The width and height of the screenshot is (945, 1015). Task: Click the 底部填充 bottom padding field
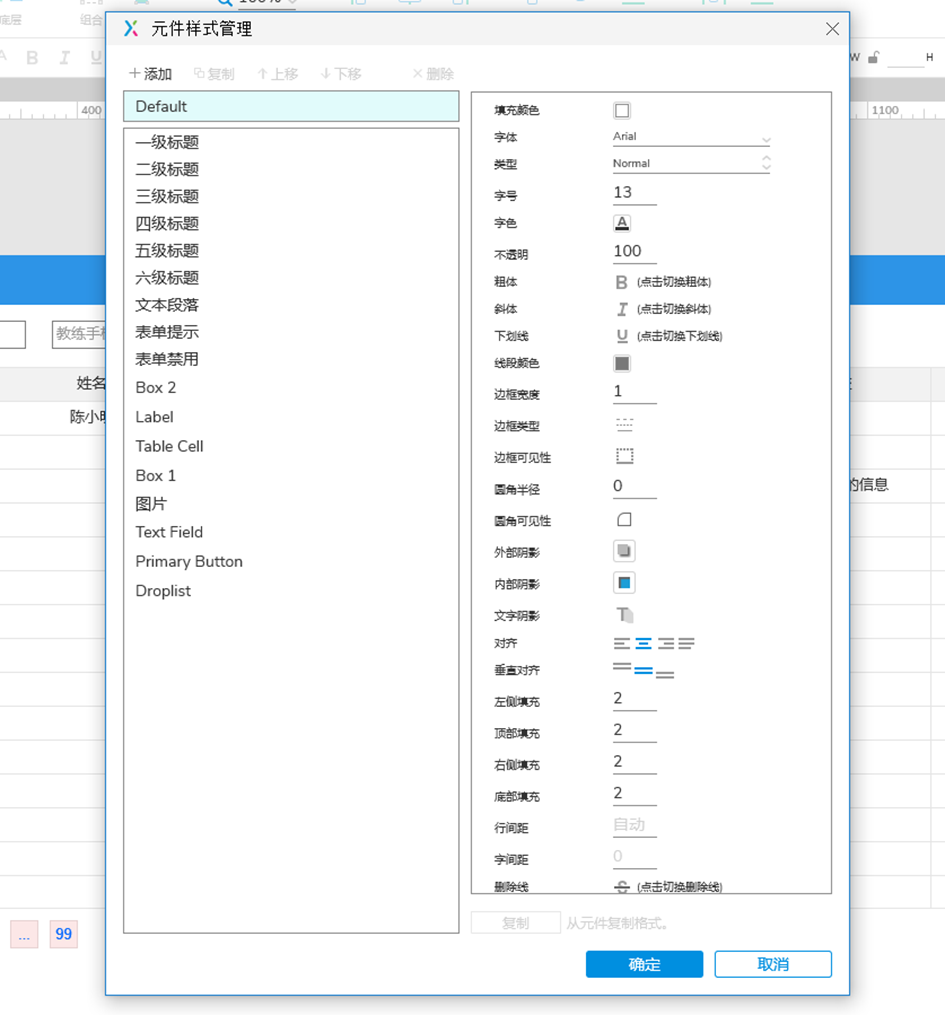pyautogui.click(x=634, y=794)
